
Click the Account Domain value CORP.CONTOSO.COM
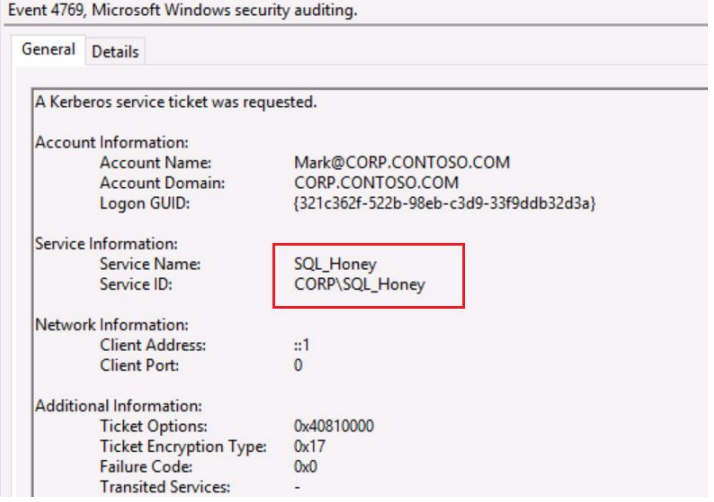376,183
